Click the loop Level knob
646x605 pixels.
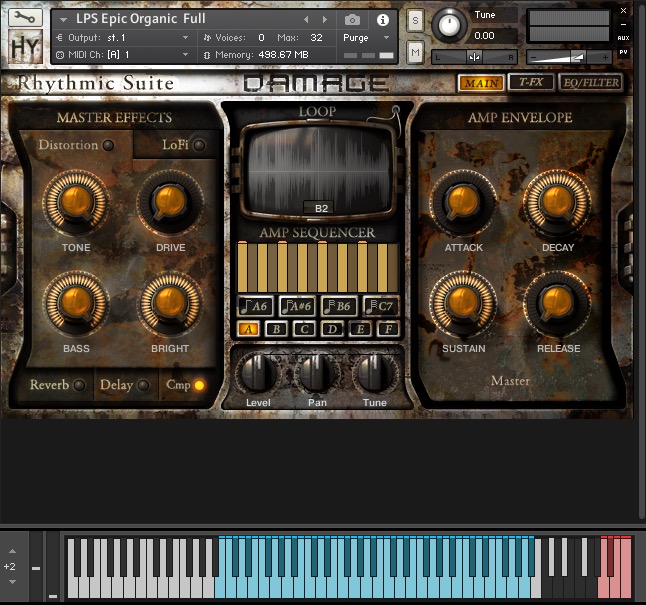point(257,372)
